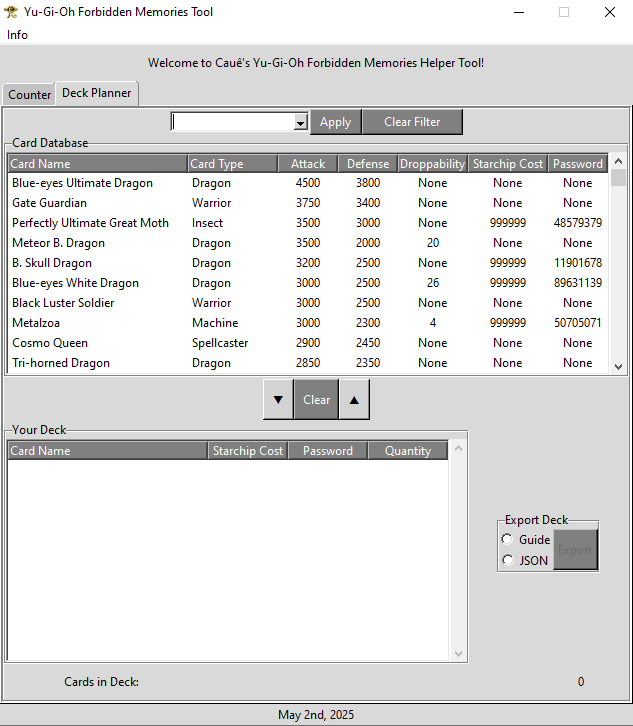Click the Your Deck scroll-up arrow
Screen dimensions: 633x726
(458, 448)
